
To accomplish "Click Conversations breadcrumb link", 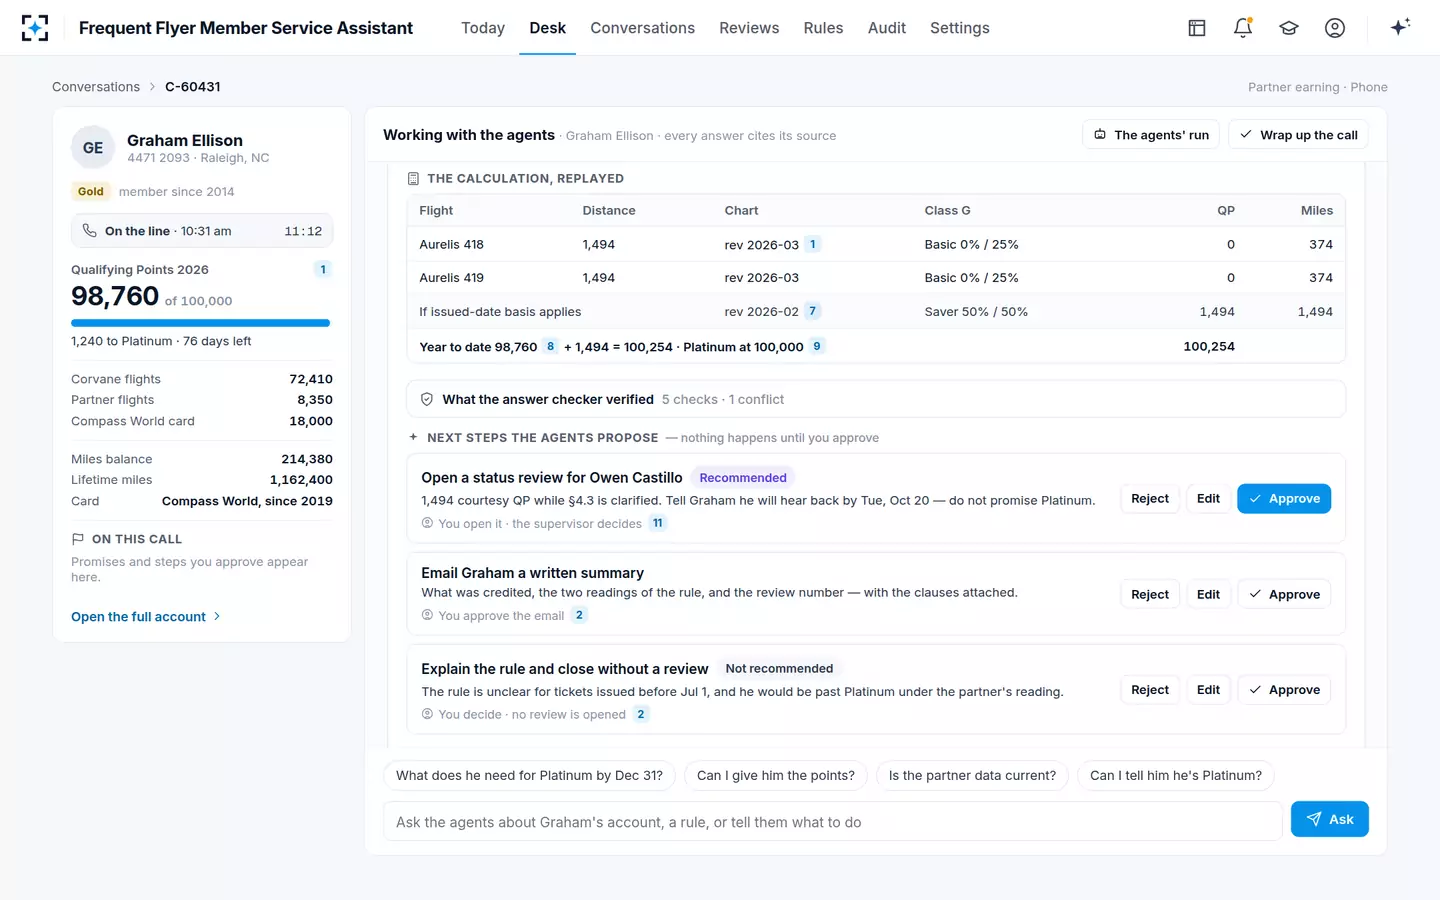I will [x=96, y=87].
